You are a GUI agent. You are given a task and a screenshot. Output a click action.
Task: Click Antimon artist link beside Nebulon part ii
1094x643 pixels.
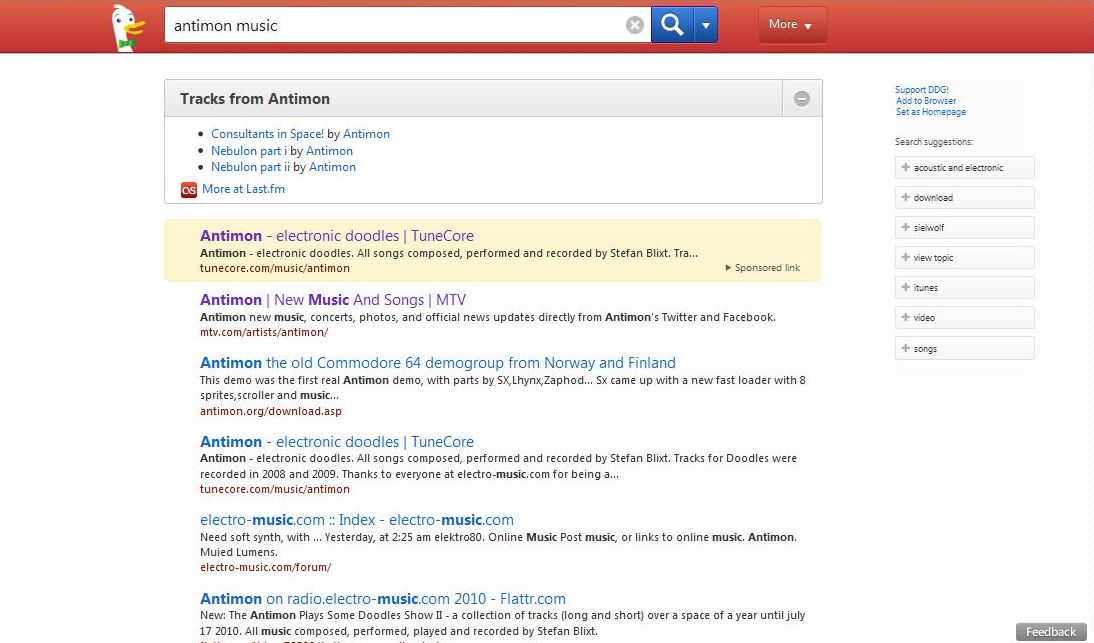(x=332, y=167)
